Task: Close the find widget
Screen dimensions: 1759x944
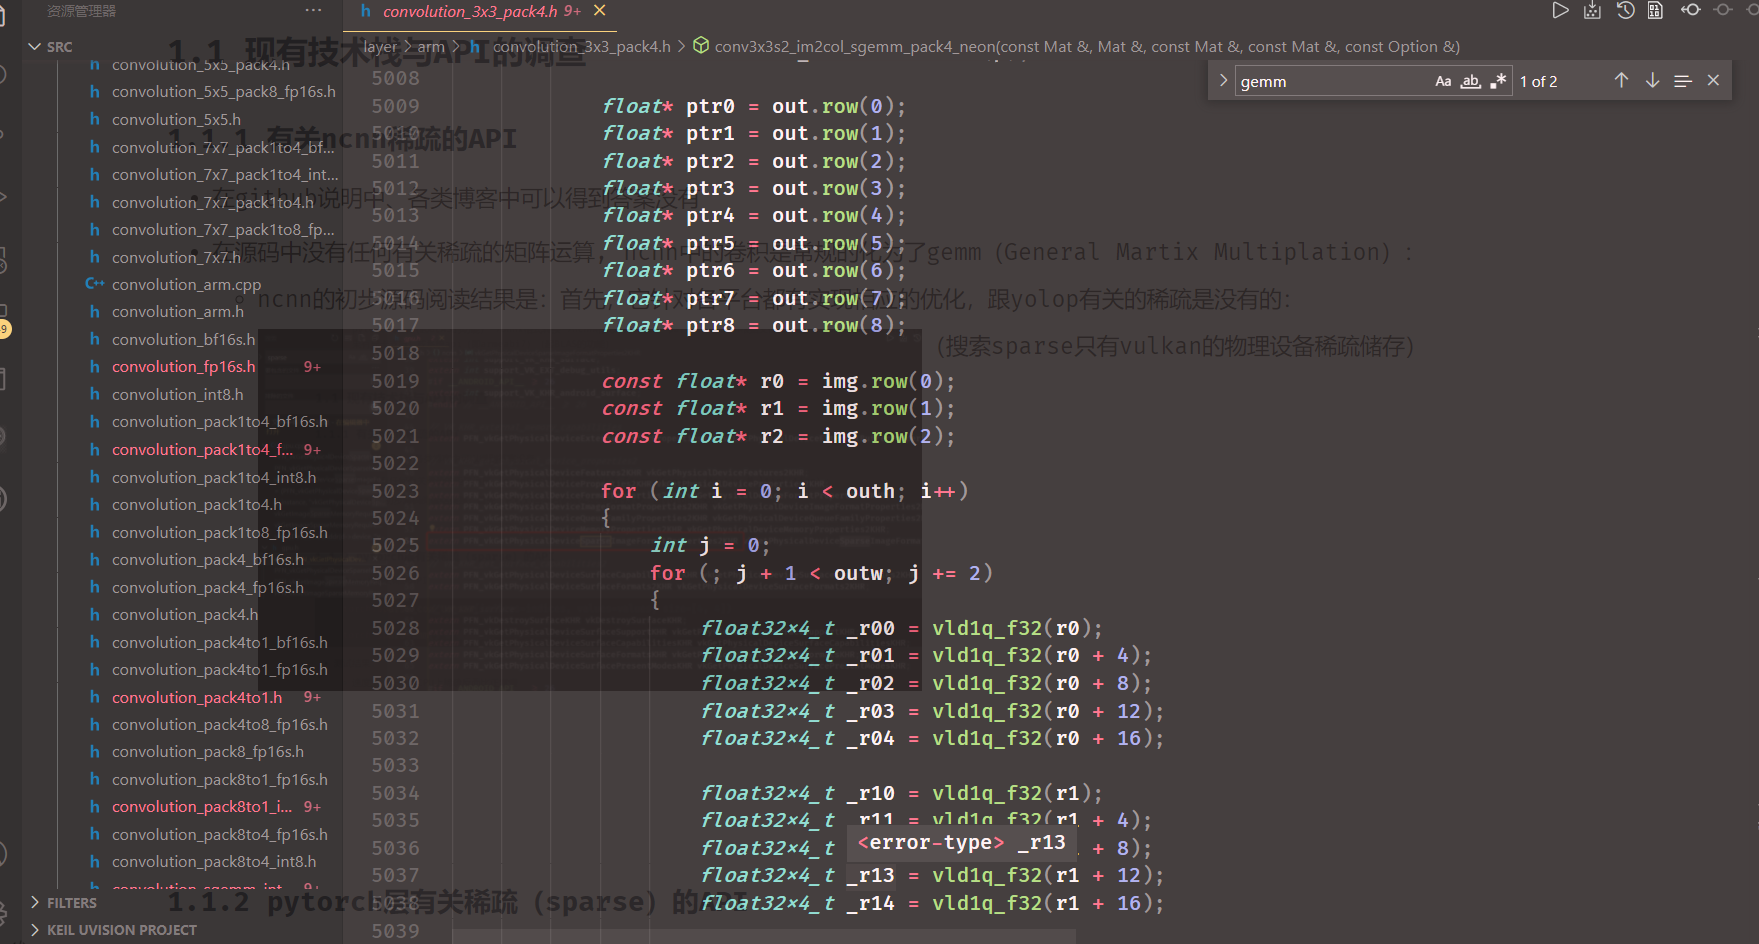Action: [x=1713, y=81]
